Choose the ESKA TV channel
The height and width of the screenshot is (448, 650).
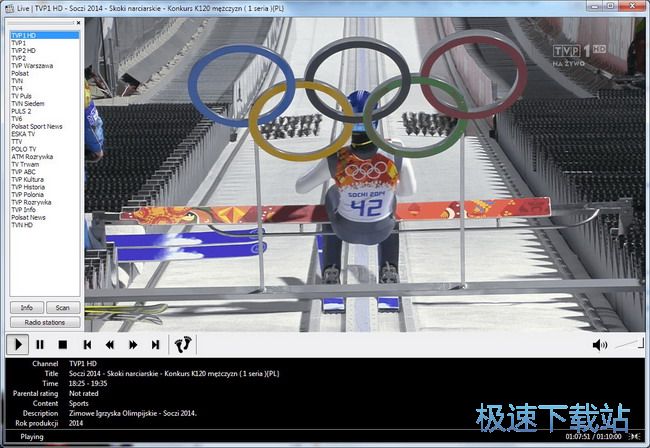24,134
